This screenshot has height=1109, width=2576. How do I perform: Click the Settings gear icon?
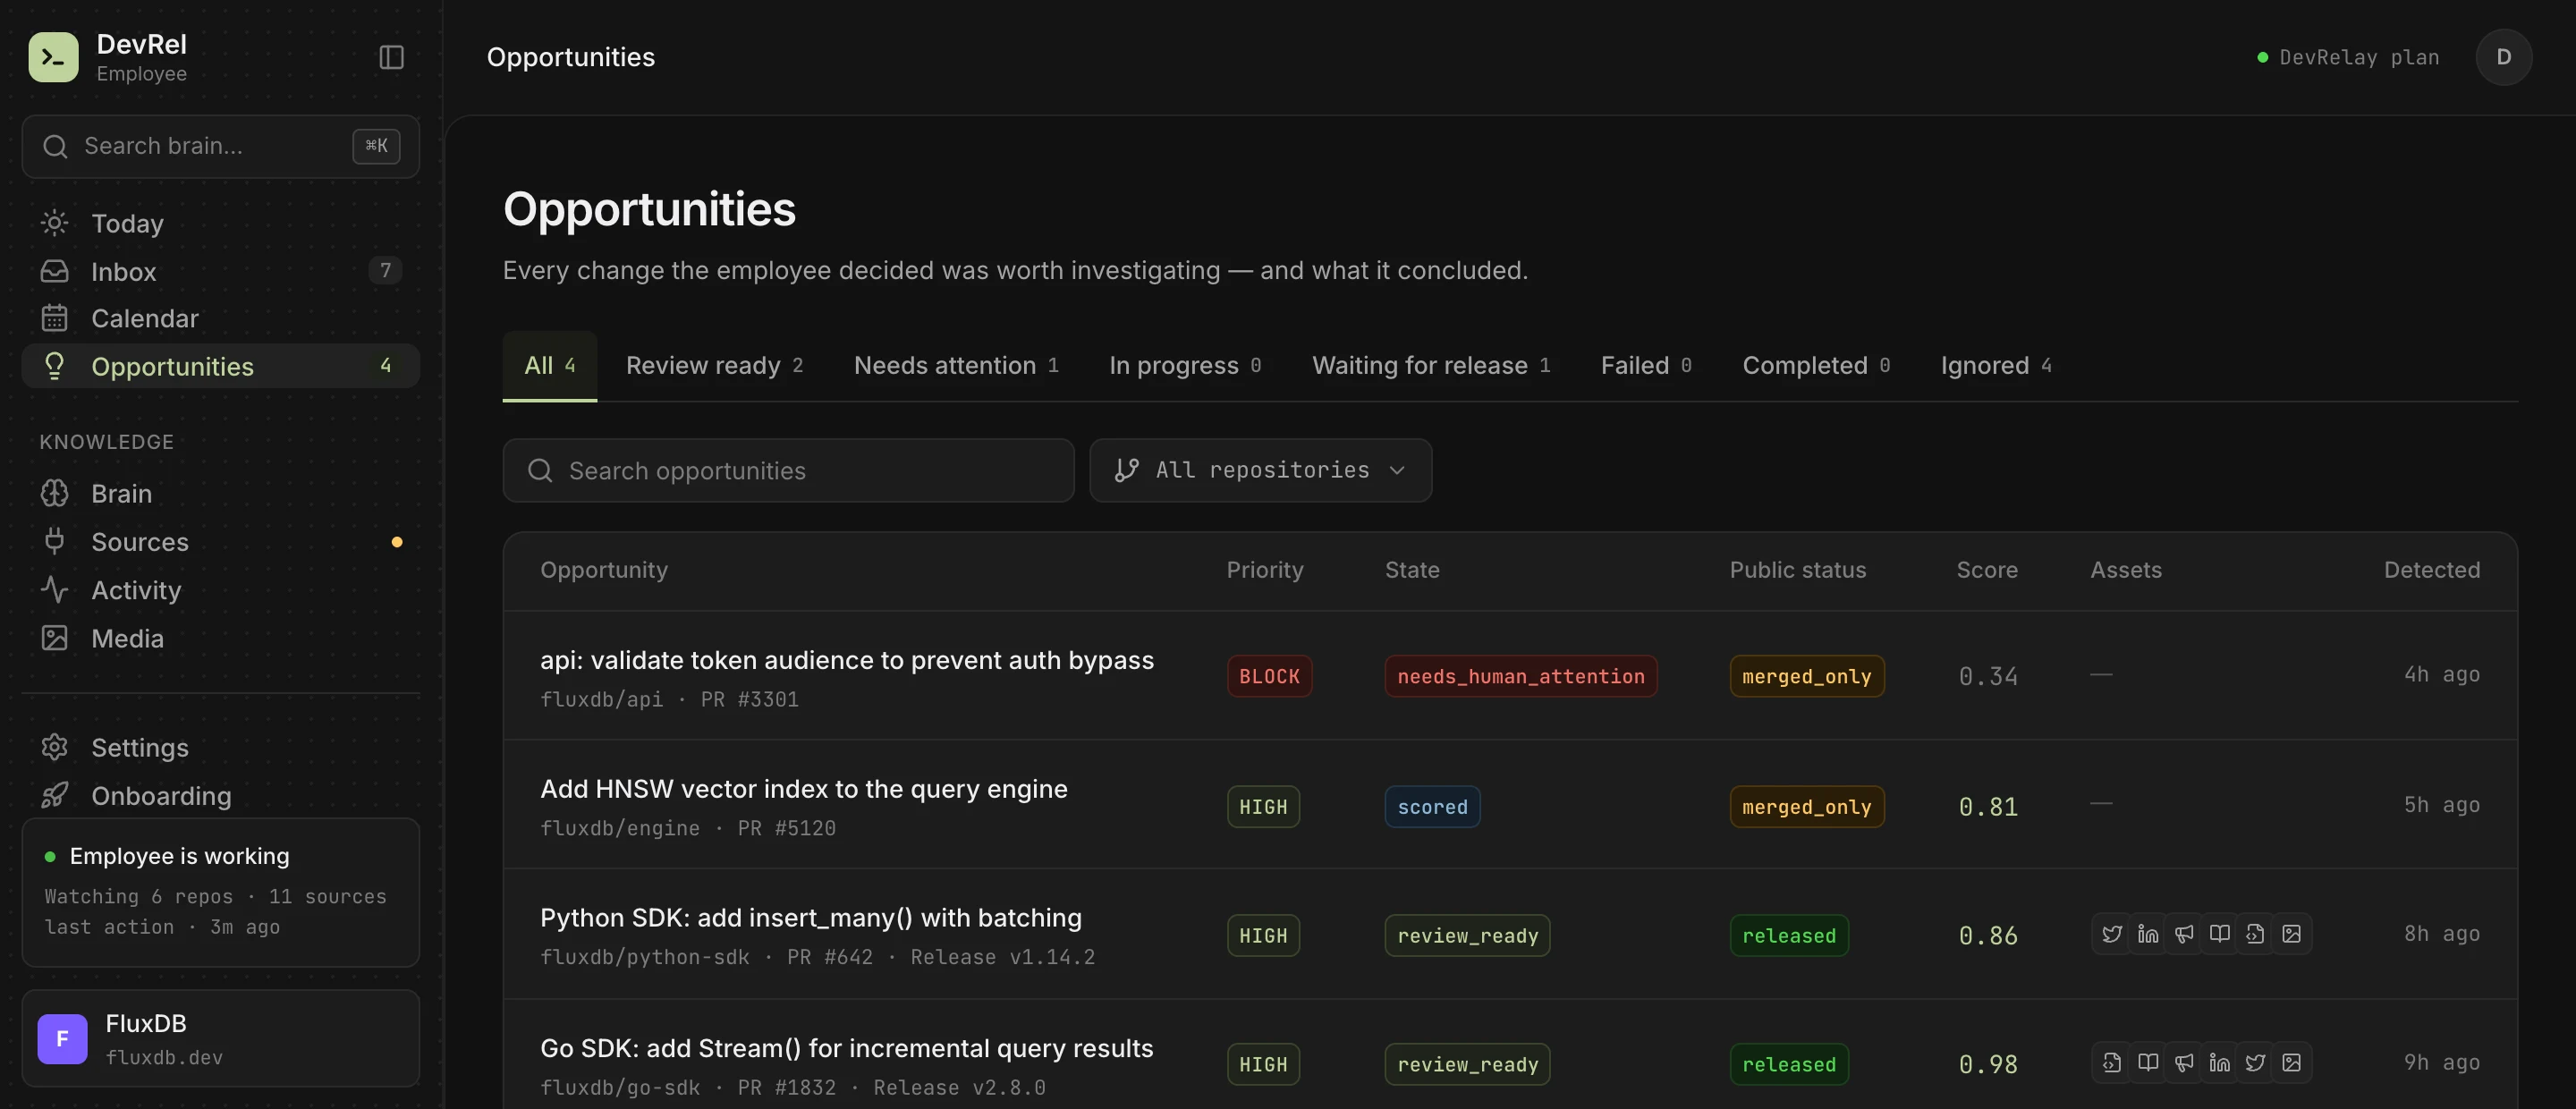(54, 747)
